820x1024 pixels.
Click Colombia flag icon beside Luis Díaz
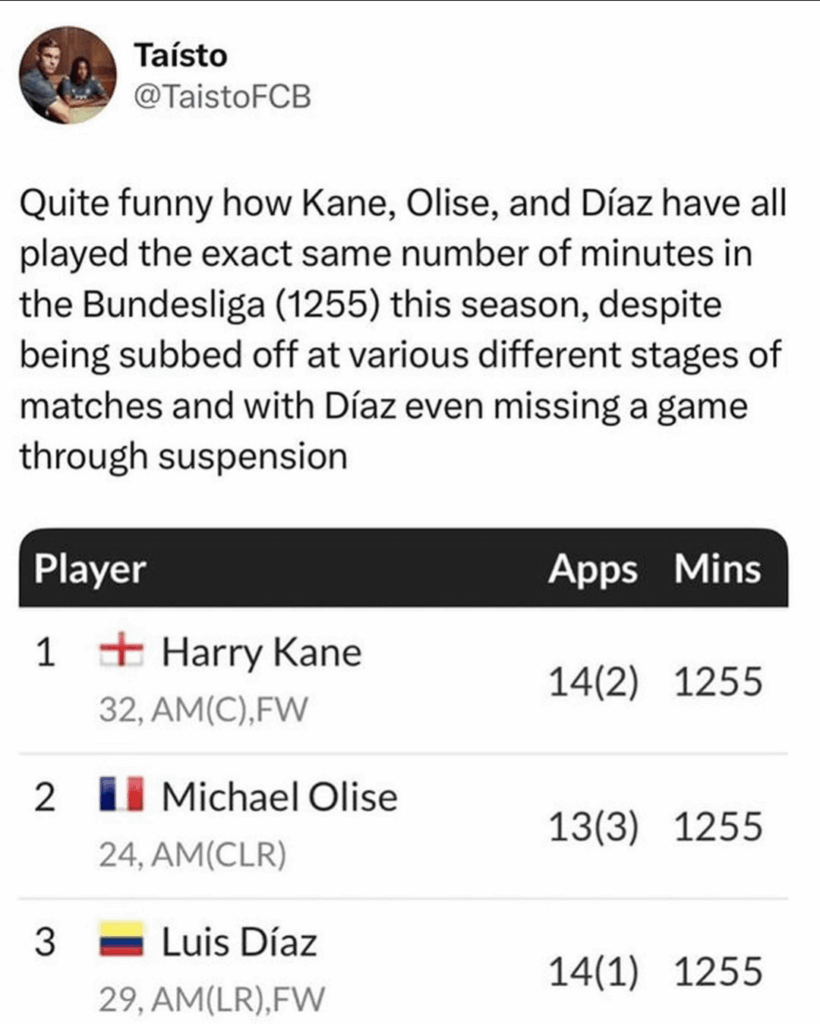pos(121,942)
